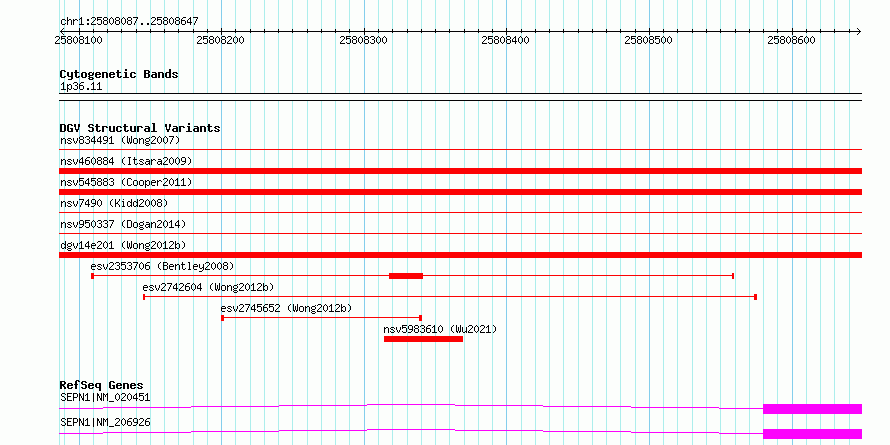Image resolution: width=890 pixels, height=445 pixels.
Task: Click the right arrowhead of the coordinate ruler
Action: [x=858, y=31]
